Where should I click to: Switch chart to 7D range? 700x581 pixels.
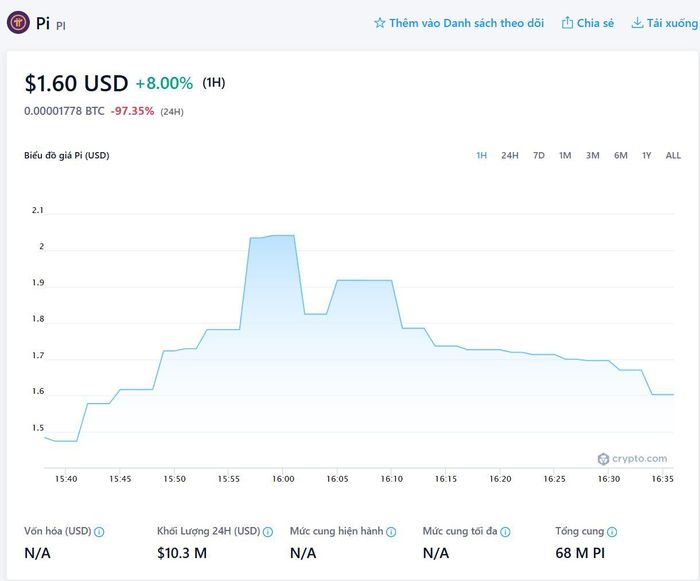539,155
